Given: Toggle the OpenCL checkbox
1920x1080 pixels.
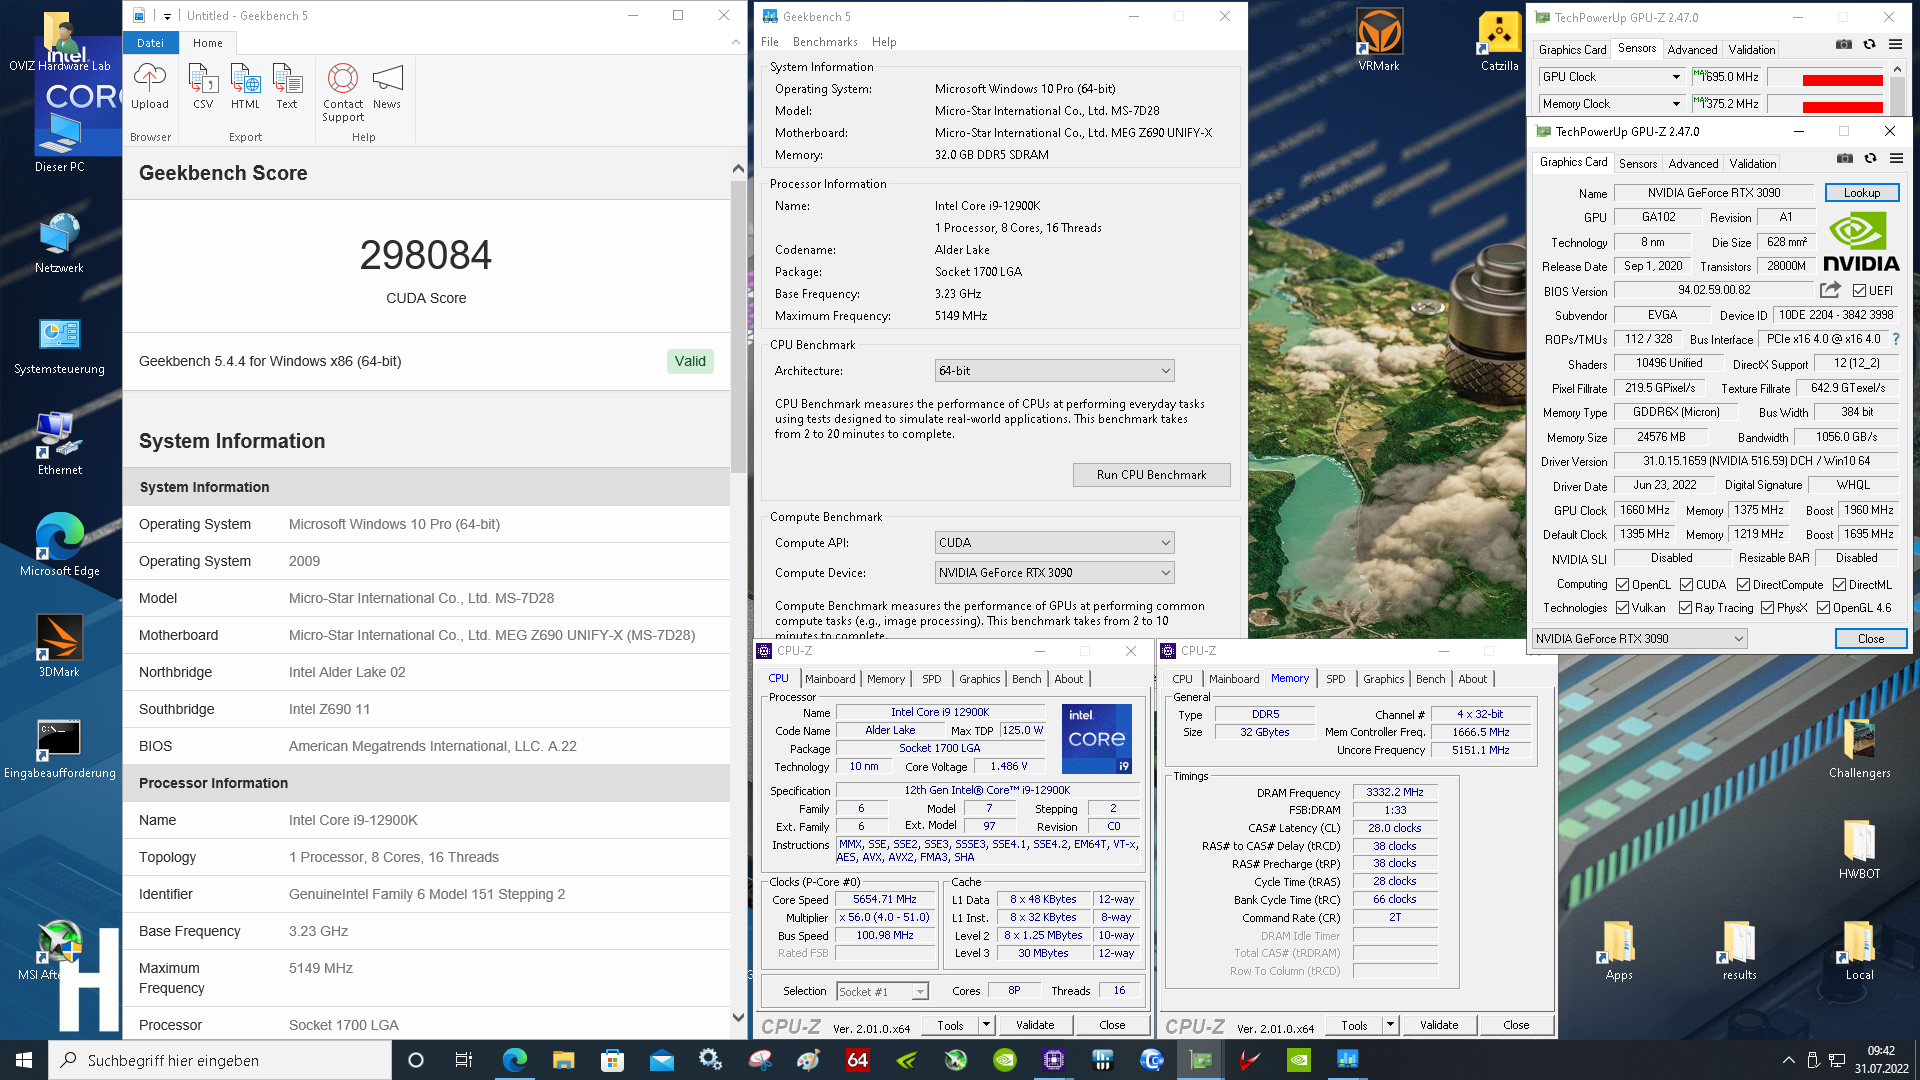Looking at the screenshot, I should coord(1623,585).
